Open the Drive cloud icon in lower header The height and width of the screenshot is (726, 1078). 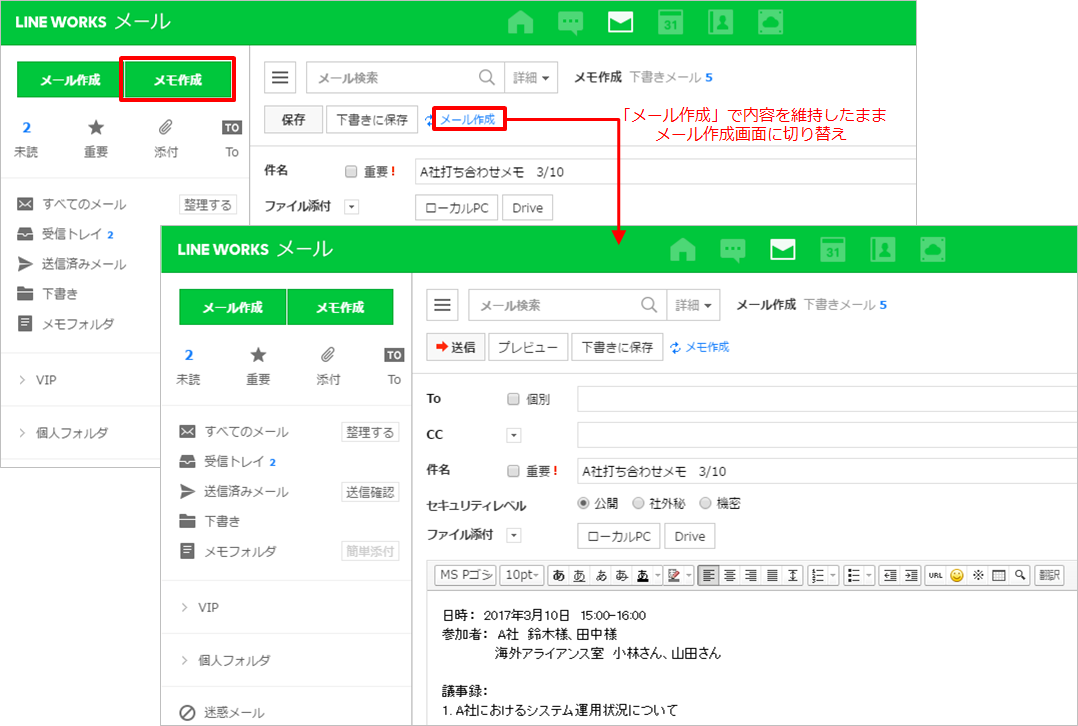point(931,249)
